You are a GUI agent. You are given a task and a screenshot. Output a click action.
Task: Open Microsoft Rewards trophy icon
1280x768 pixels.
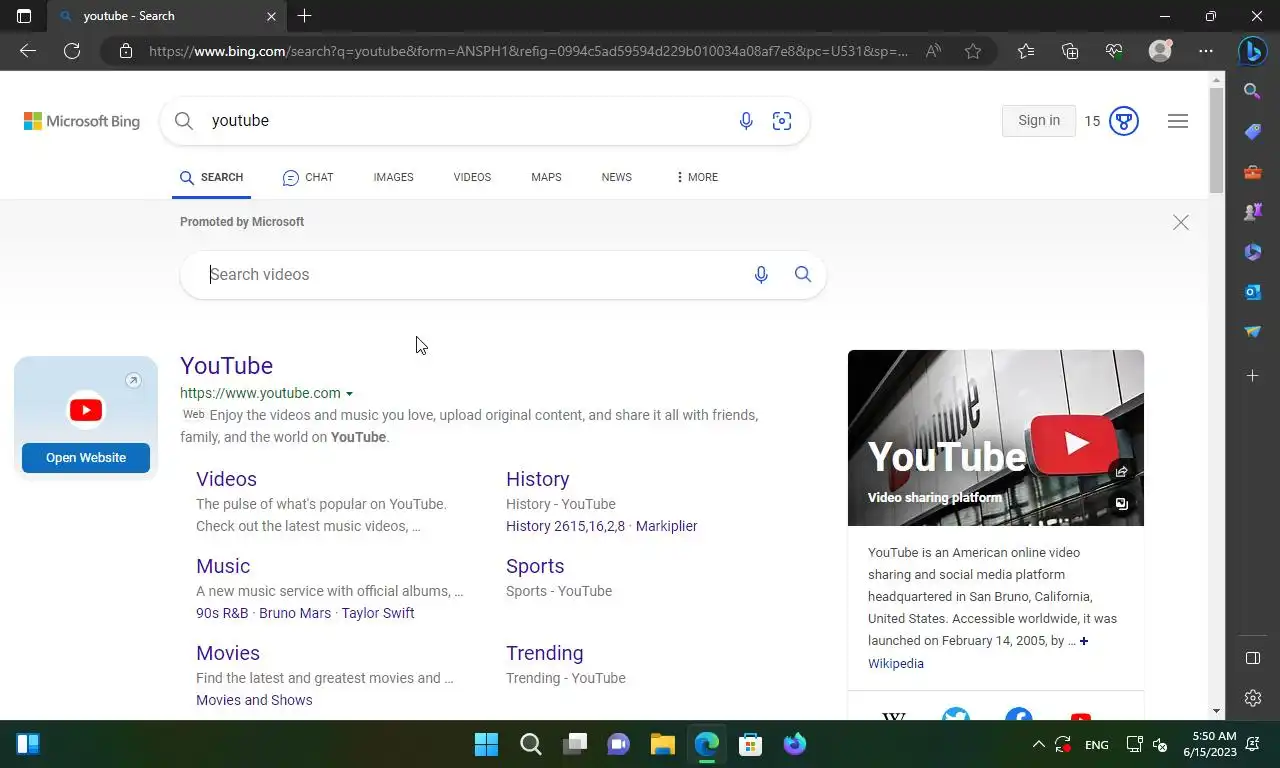tap(1124, 121)
